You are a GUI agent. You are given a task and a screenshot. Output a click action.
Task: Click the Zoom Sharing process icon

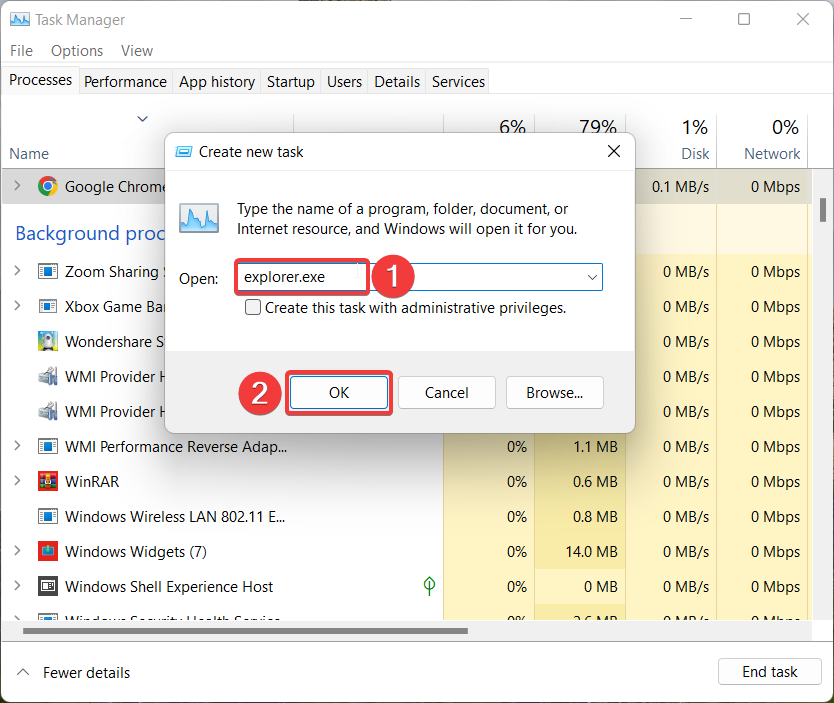pos(48,271)
